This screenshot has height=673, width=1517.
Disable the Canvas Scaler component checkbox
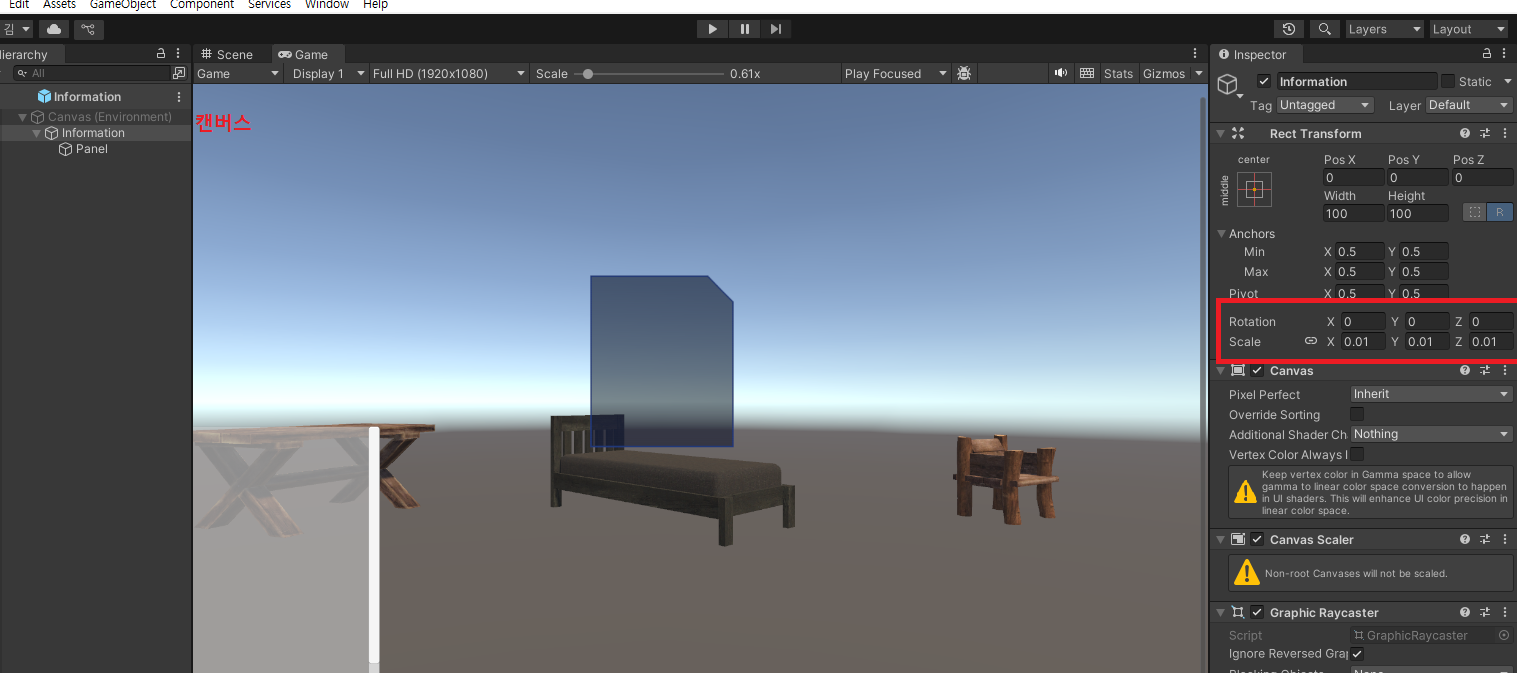(1257, 539)
